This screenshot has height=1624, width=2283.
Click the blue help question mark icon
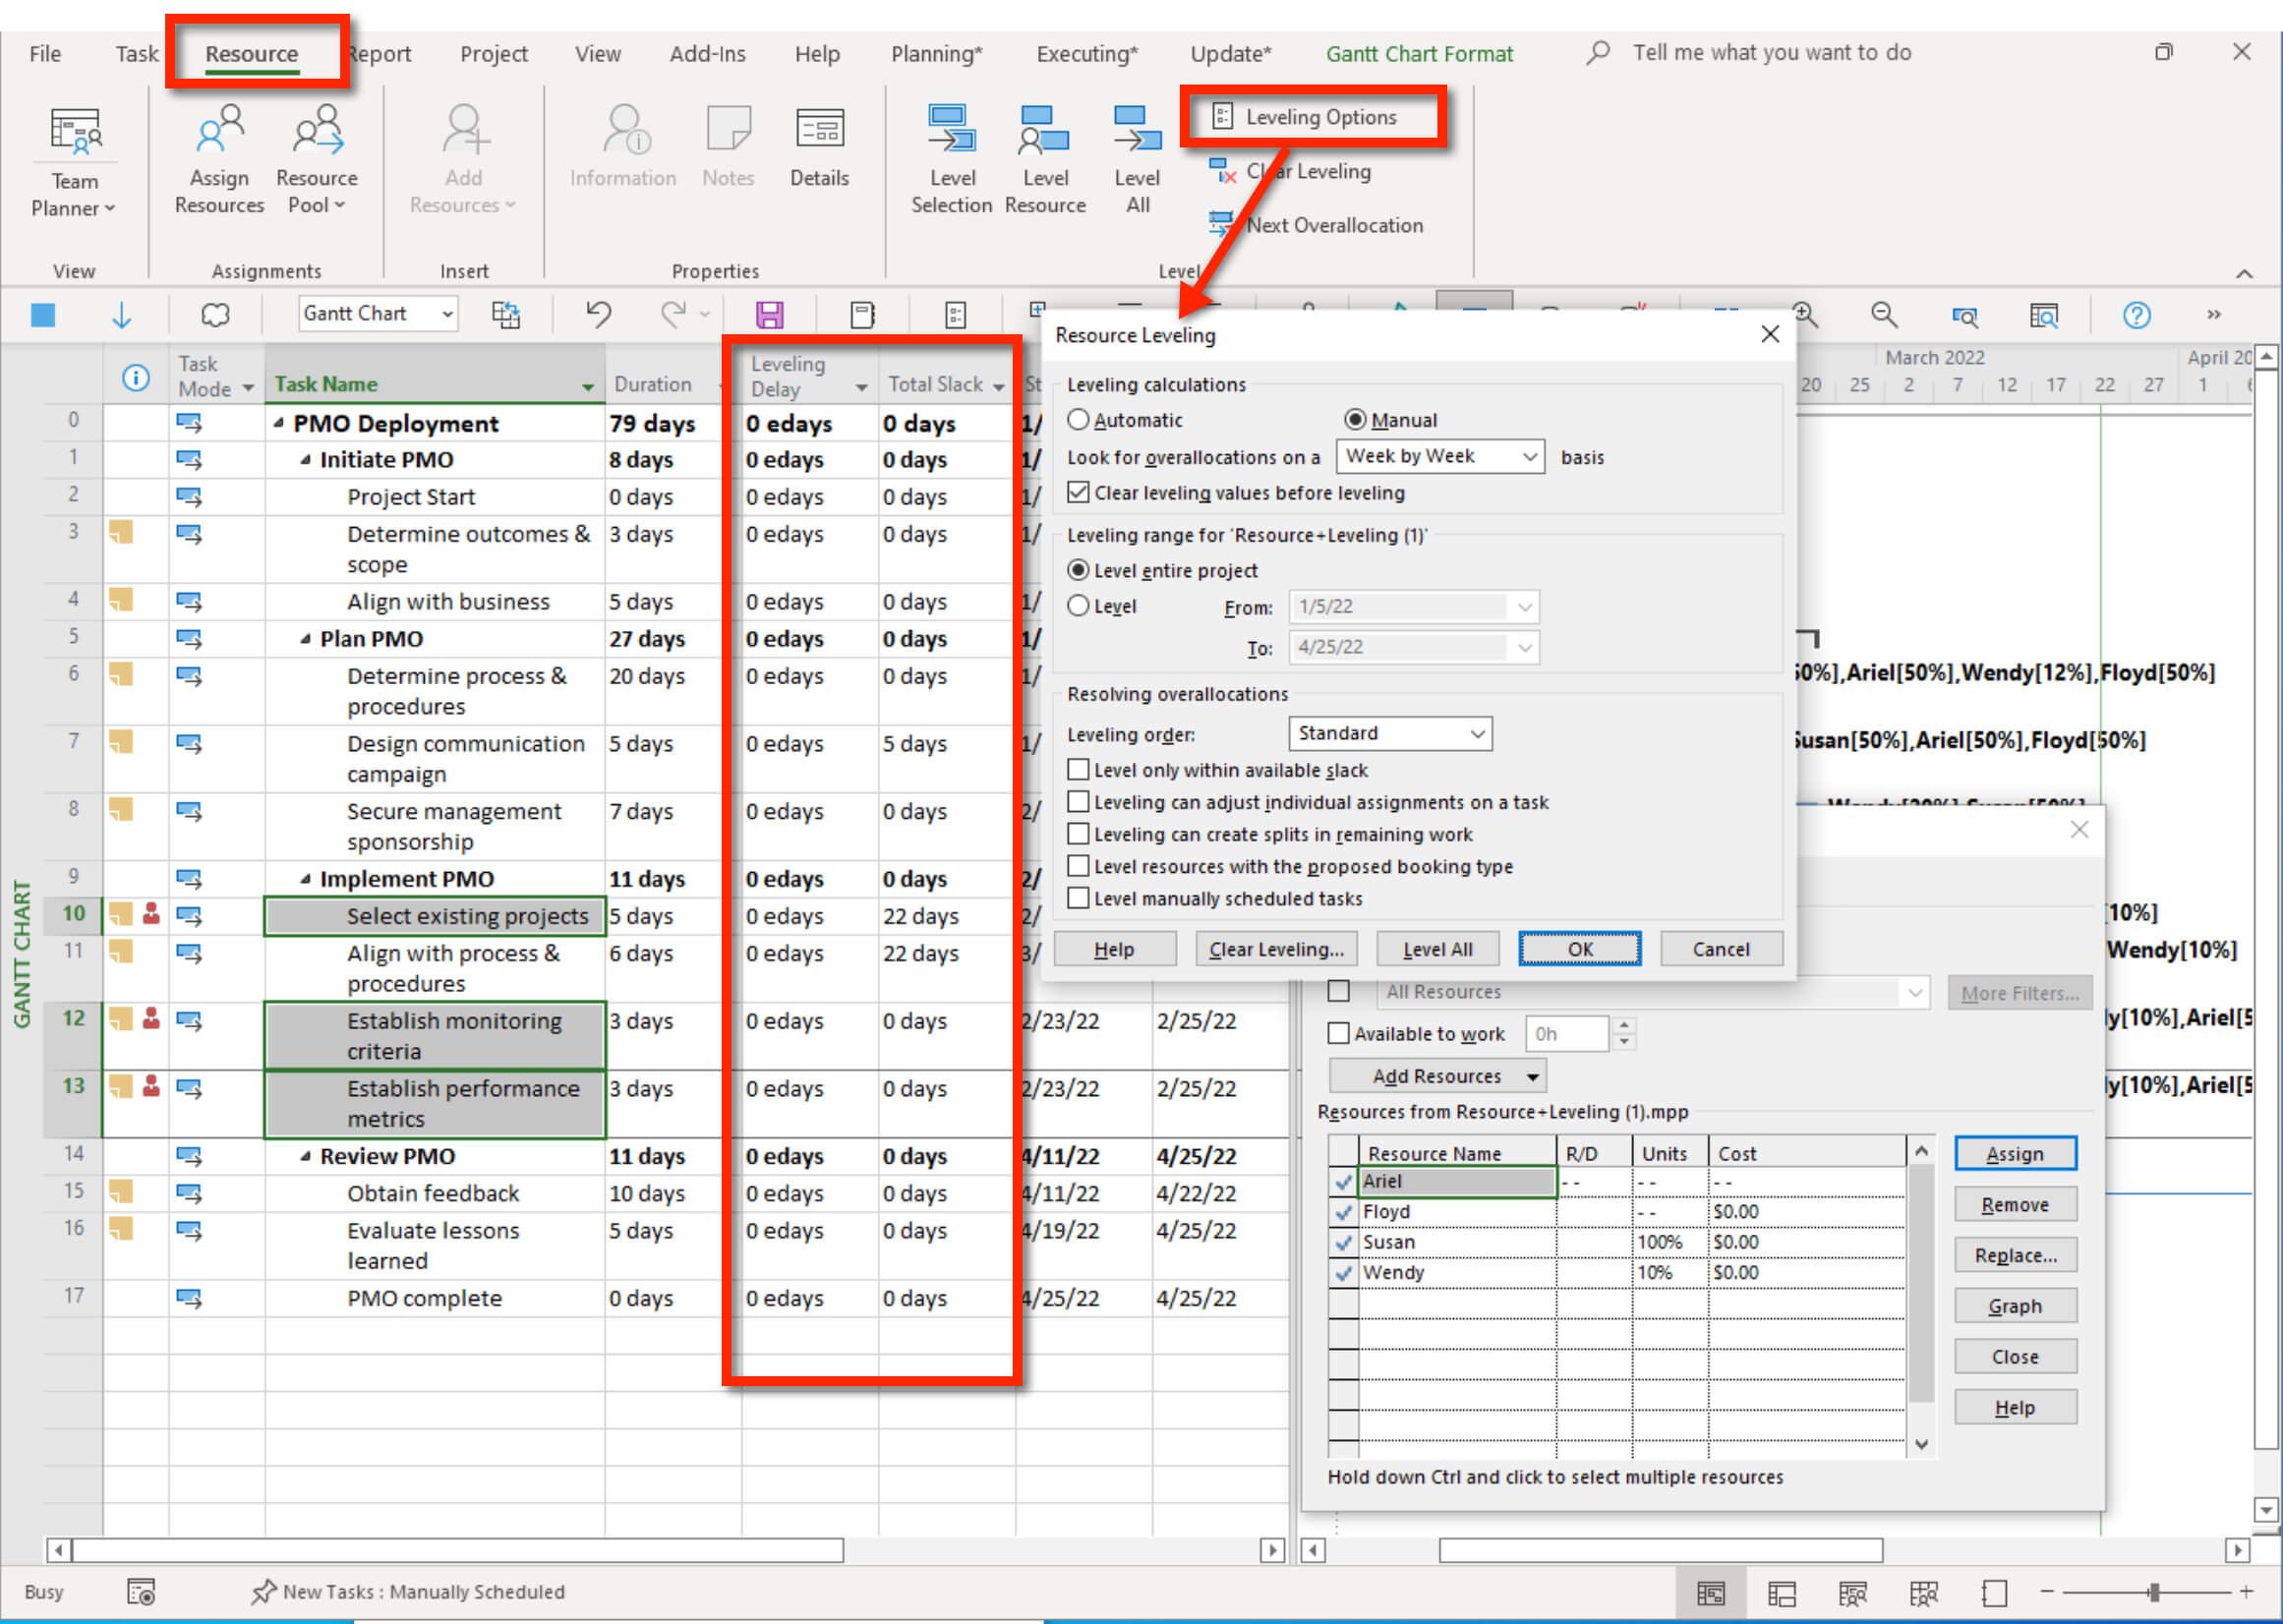click(2137, 315)
